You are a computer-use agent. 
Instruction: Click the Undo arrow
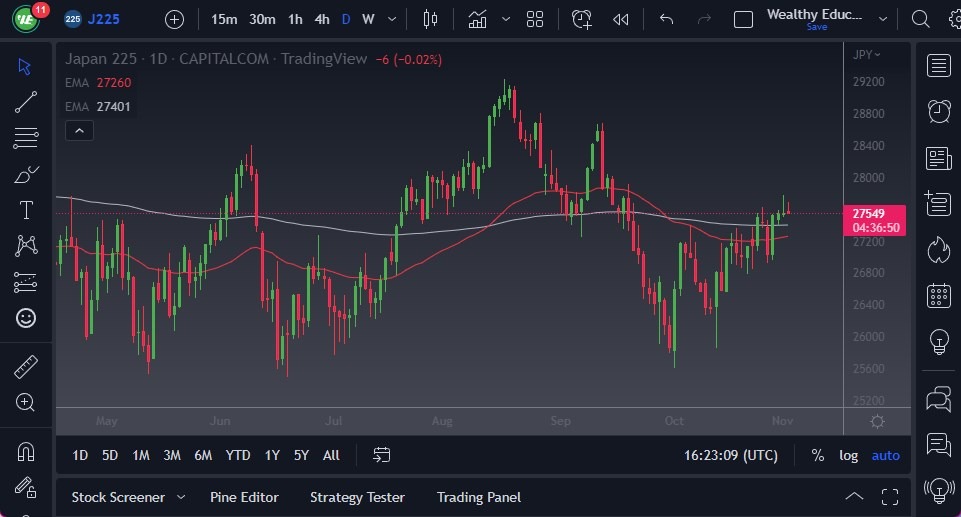click(667, 19)
